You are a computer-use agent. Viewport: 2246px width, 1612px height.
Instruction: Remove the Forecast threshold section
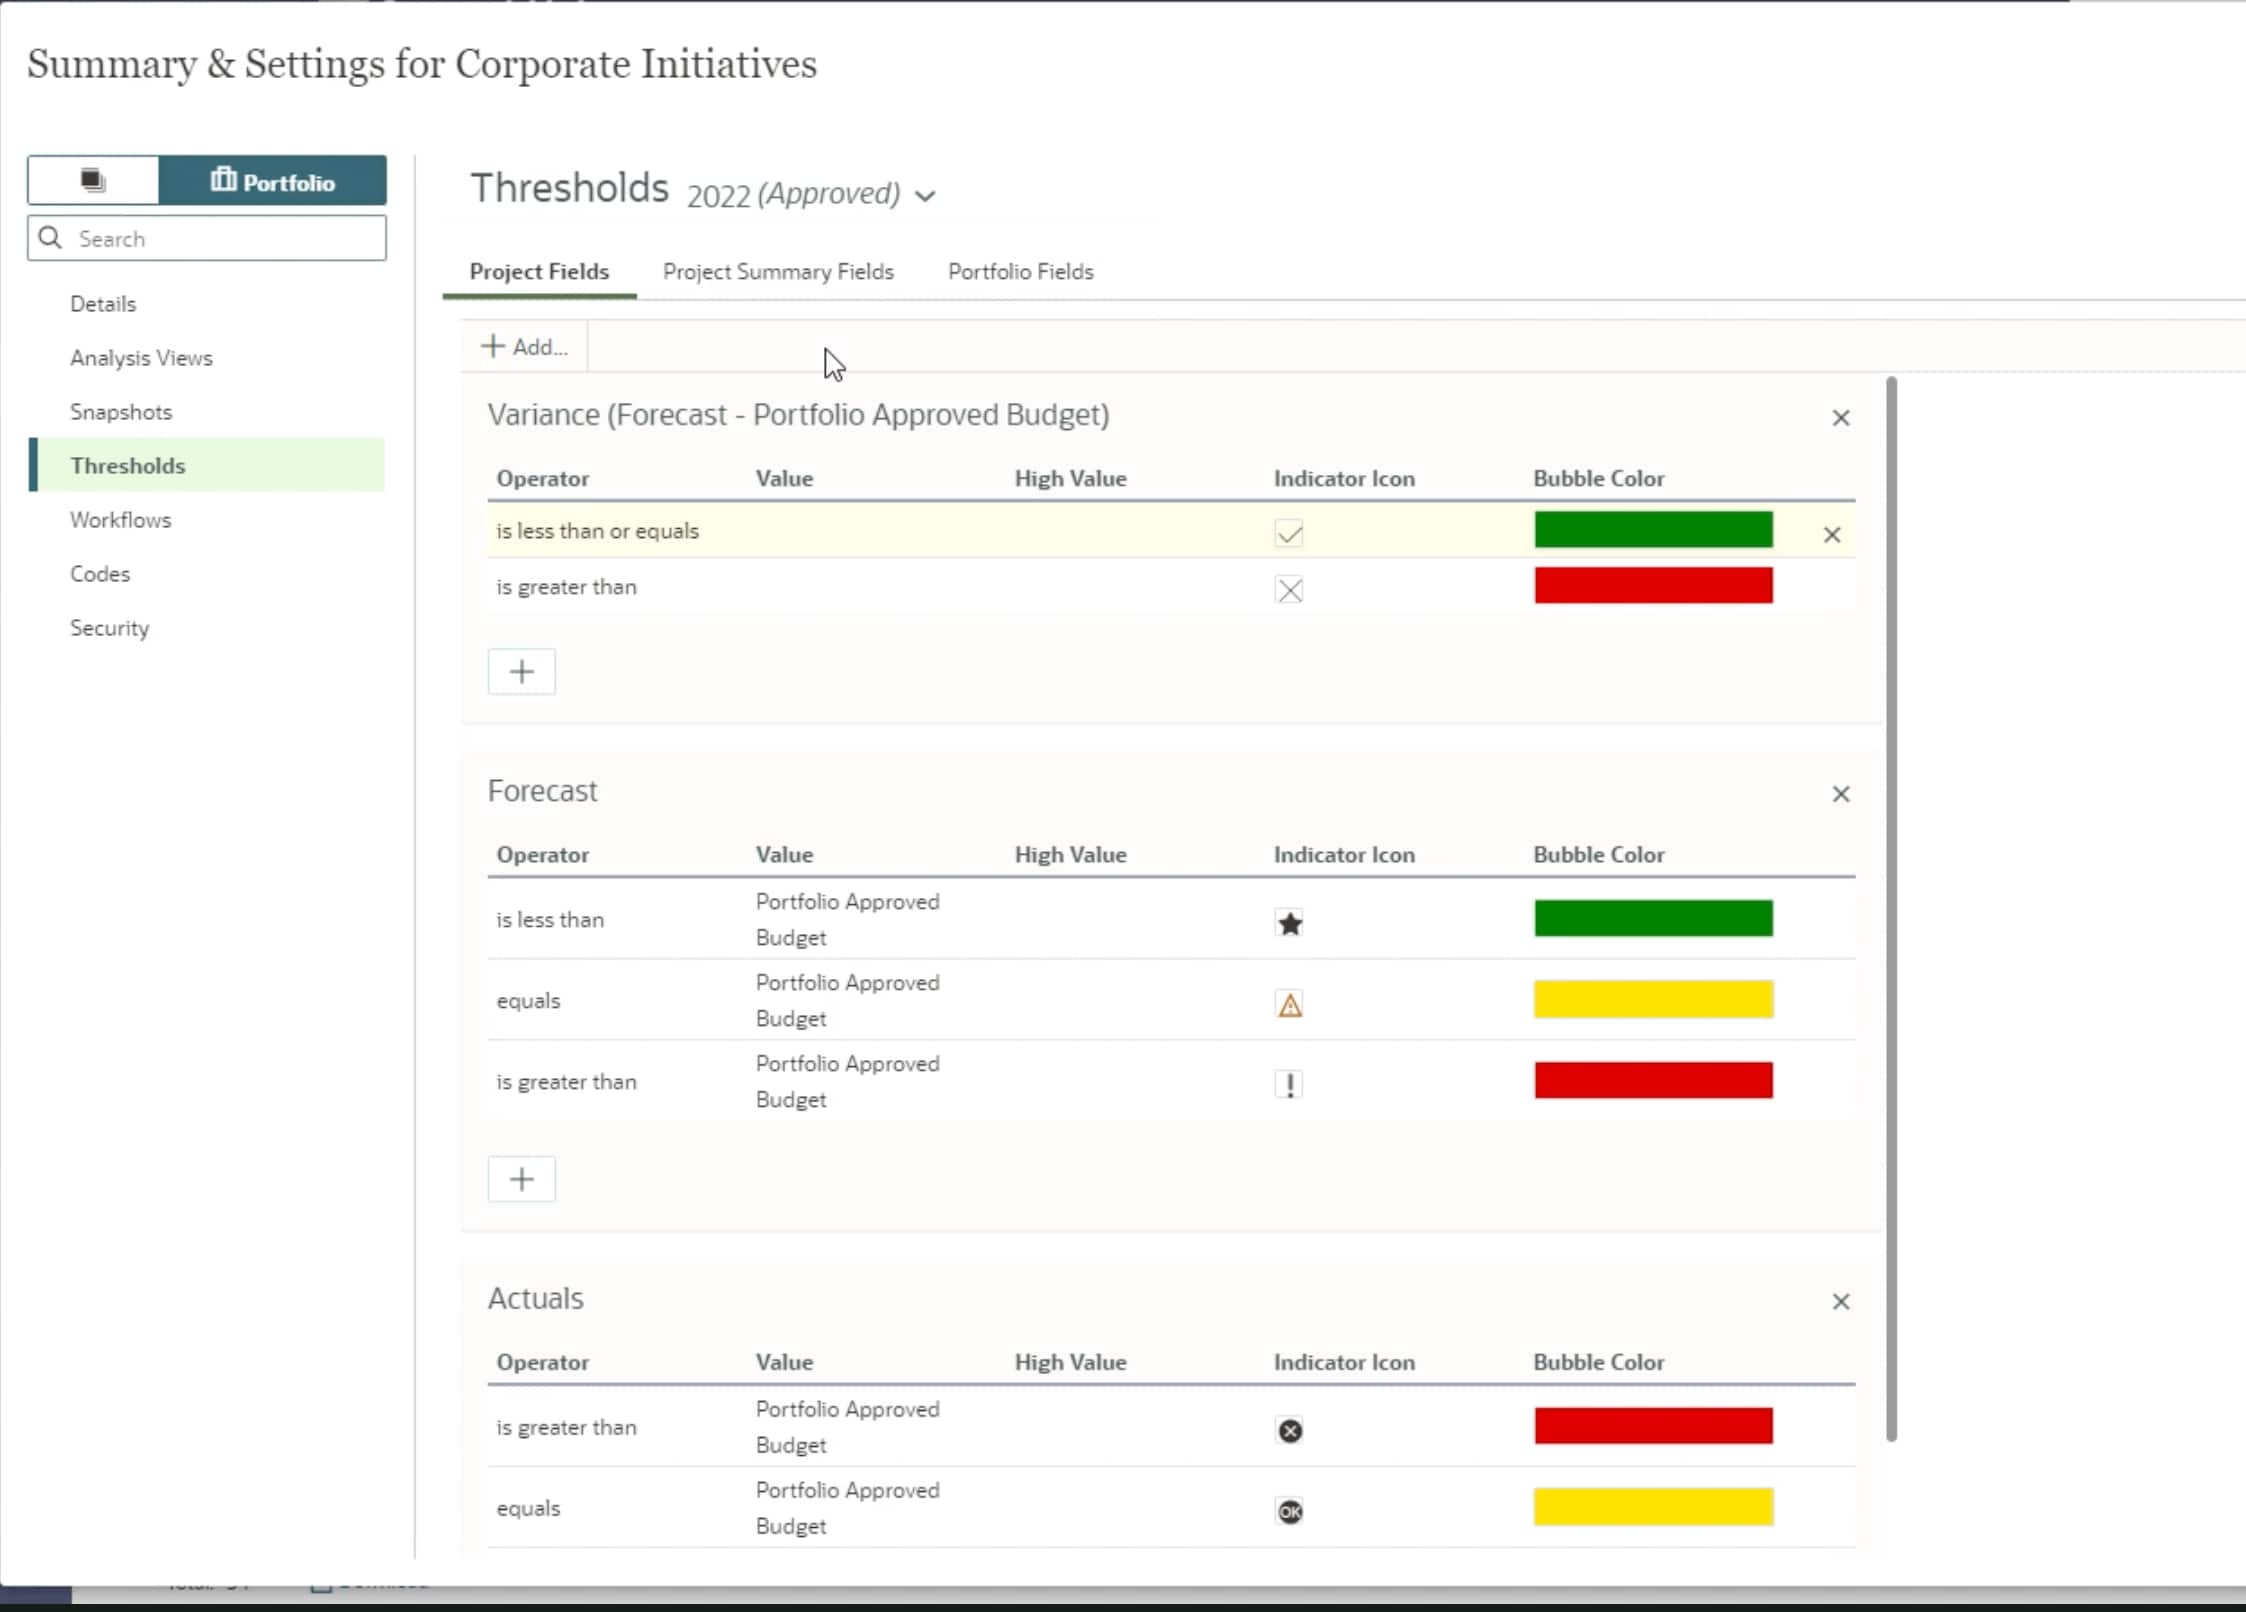point(1840,794)
